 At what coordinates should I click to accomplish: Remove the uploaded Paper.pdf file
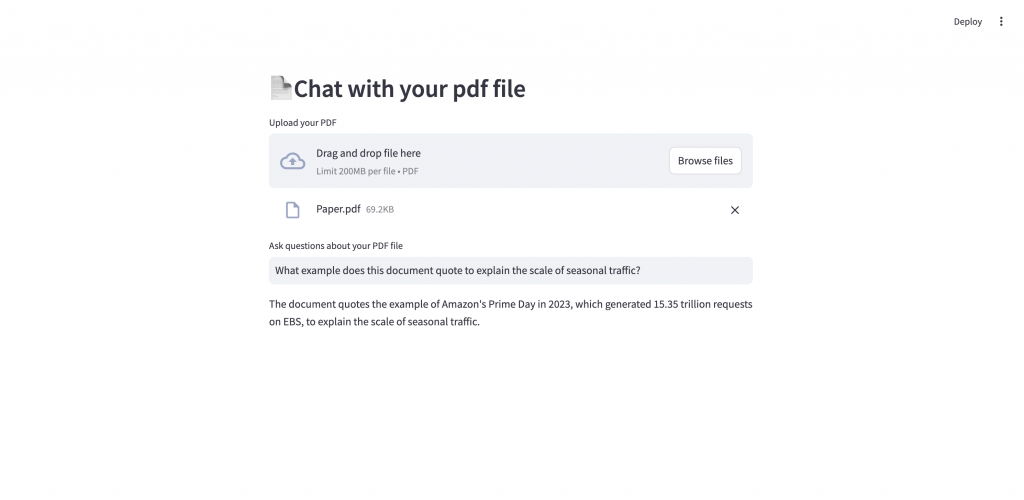(x=735, y=210)
